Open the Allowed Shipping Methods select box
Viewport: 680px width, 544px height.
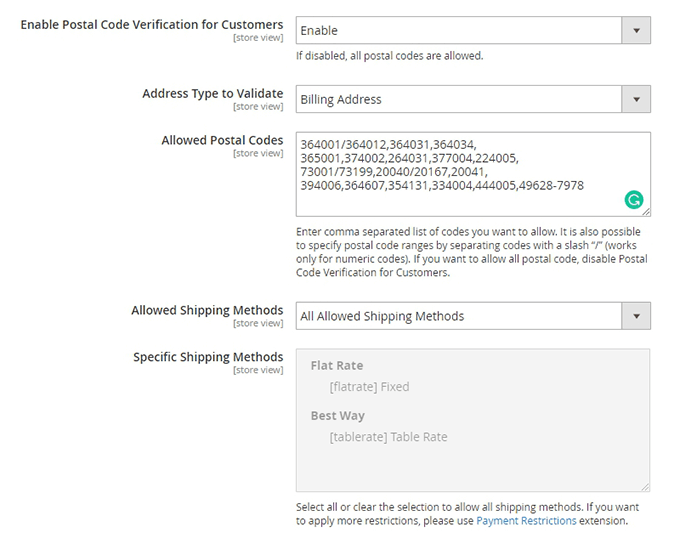coord(460,316)
